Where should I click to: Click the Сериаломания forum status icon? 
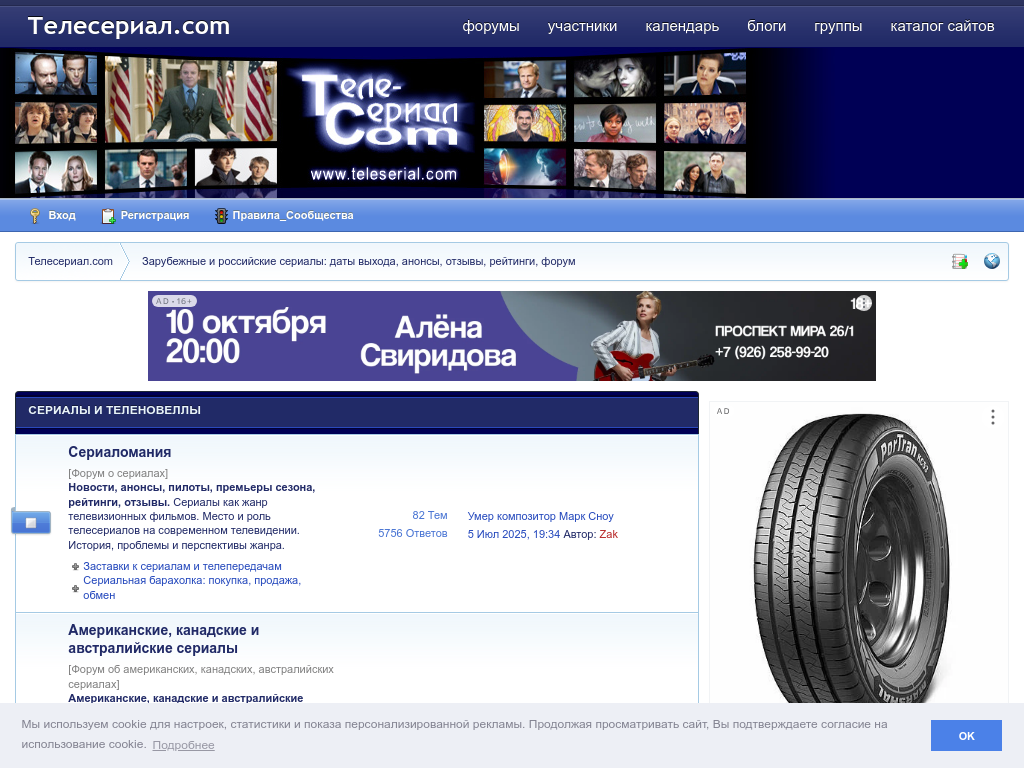(x=31, y=521)
